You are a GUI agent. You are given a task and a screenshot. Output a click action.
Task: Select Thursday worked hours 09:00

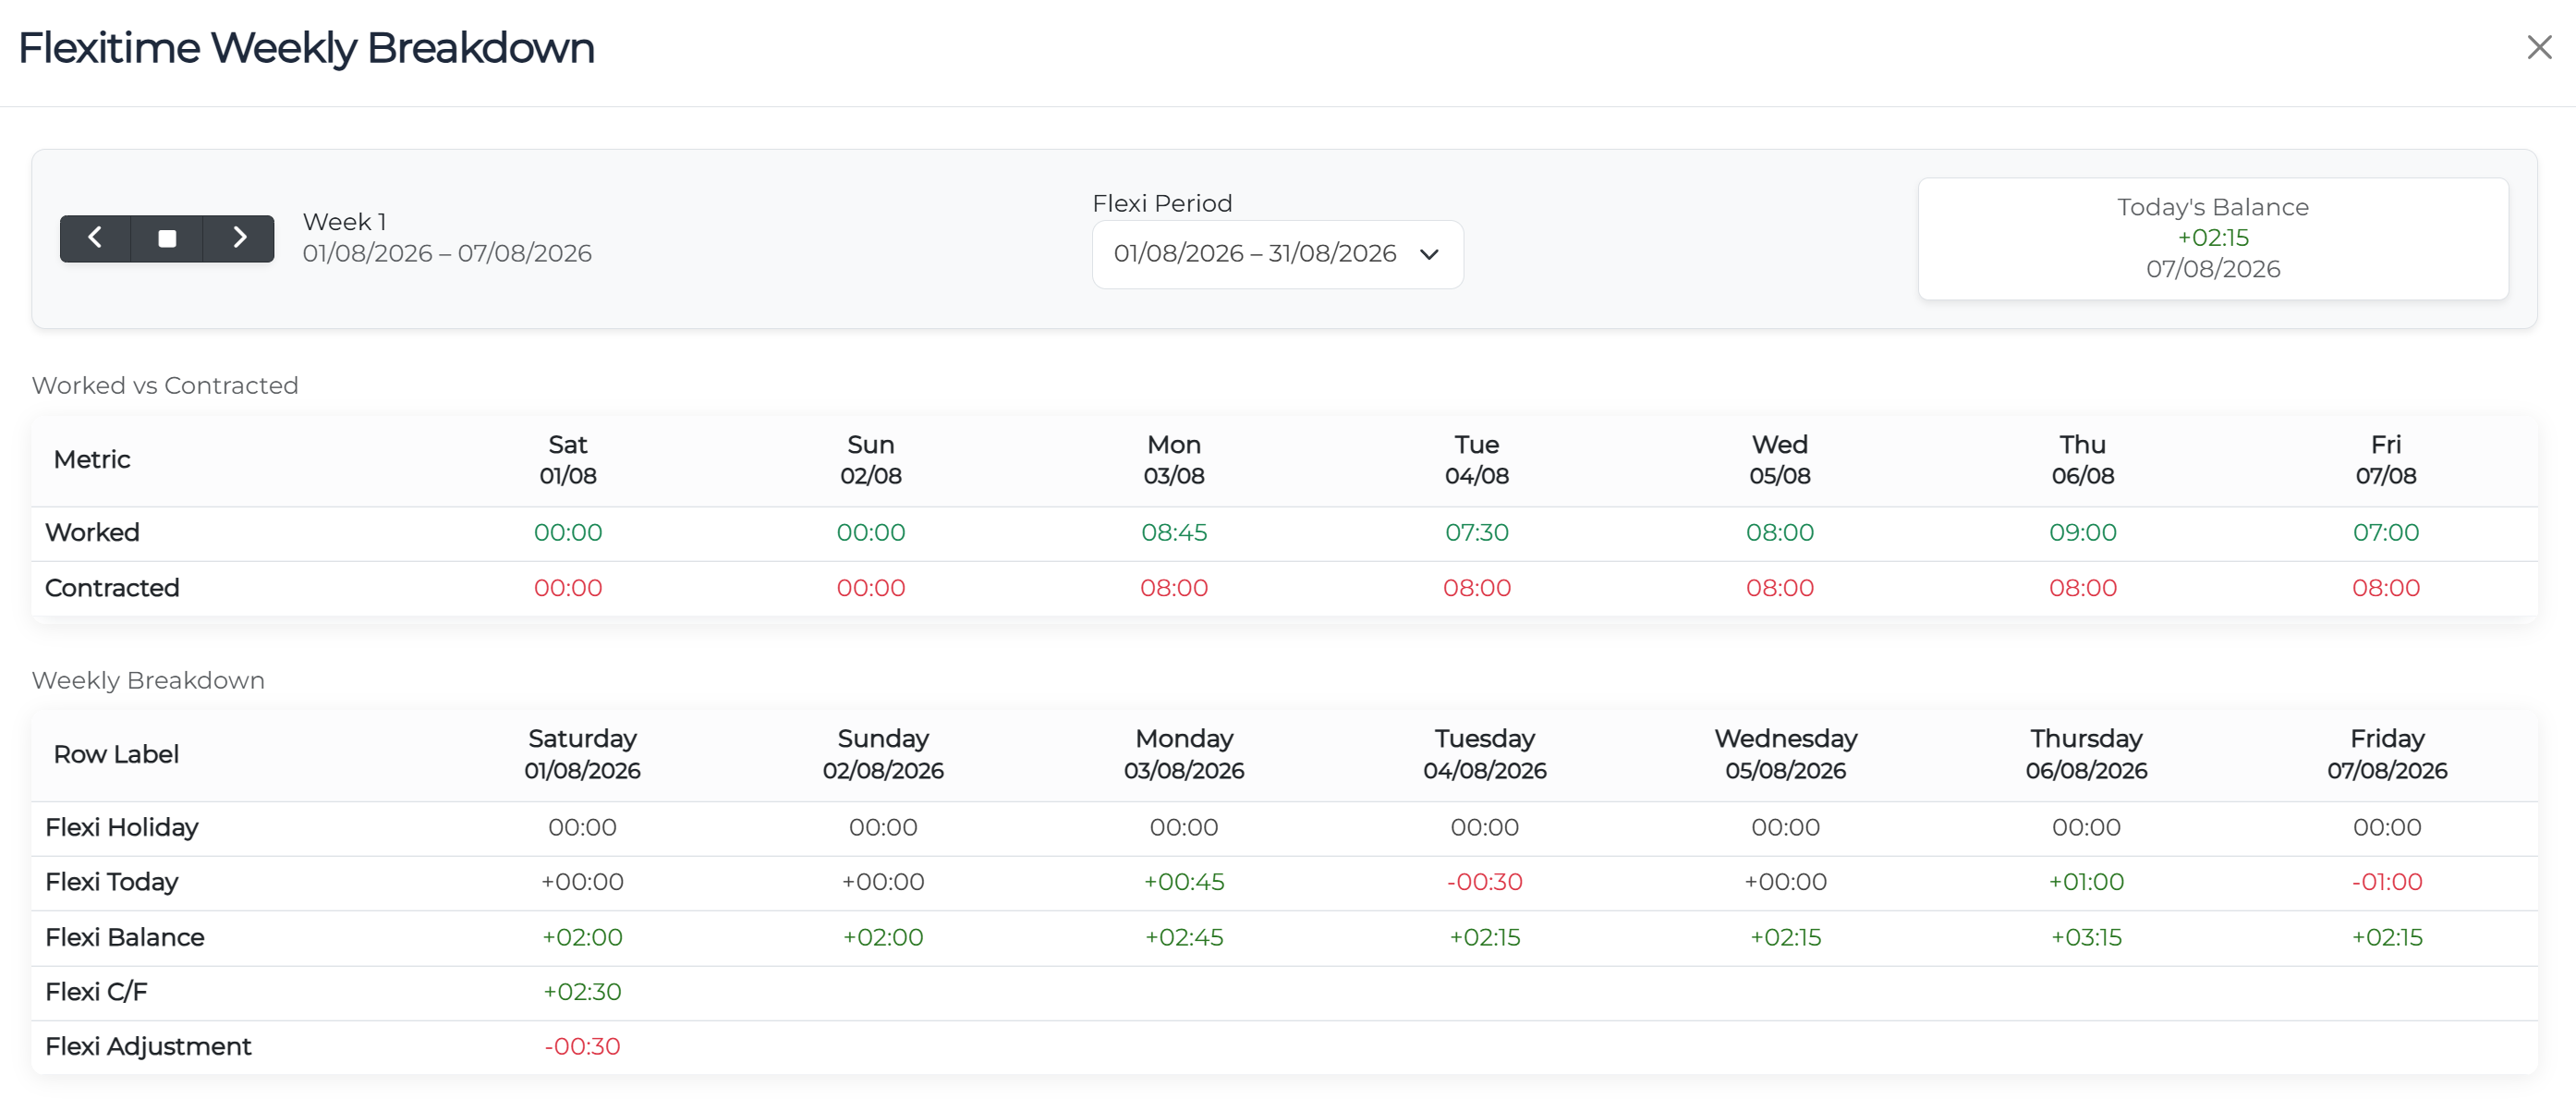2082,532
